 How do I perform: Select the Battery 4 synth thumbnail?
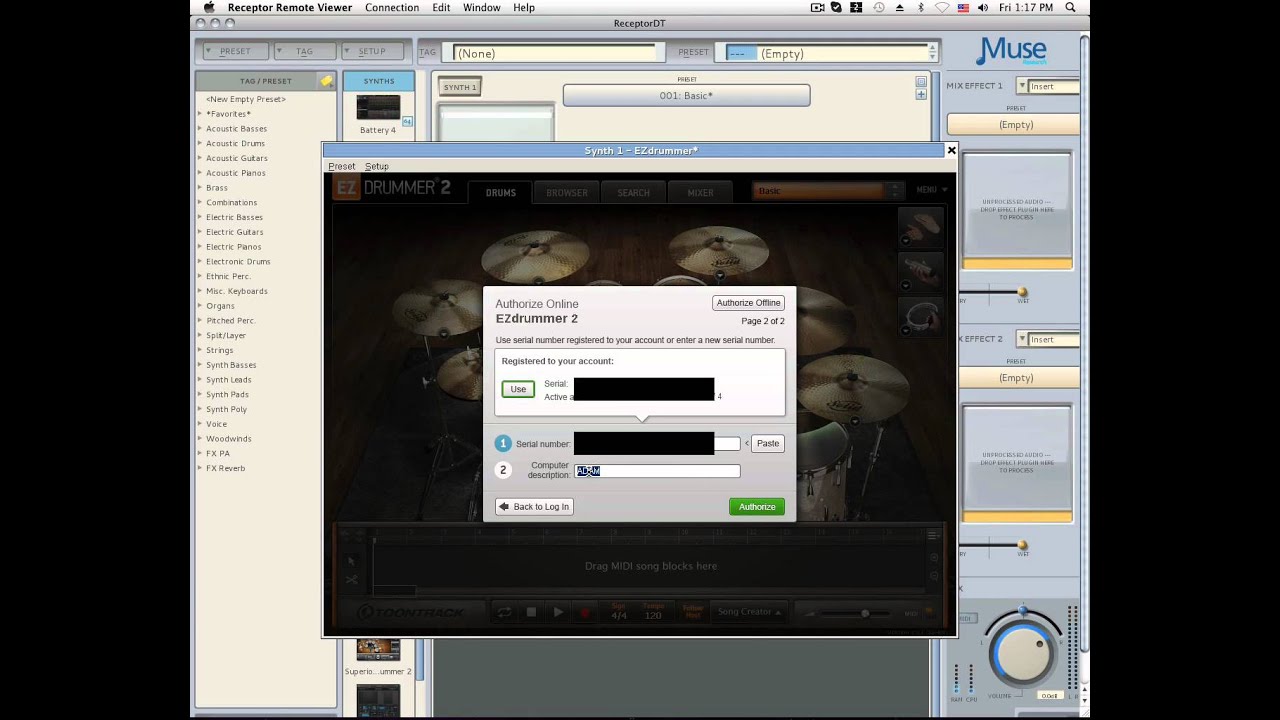coord(378,108)
